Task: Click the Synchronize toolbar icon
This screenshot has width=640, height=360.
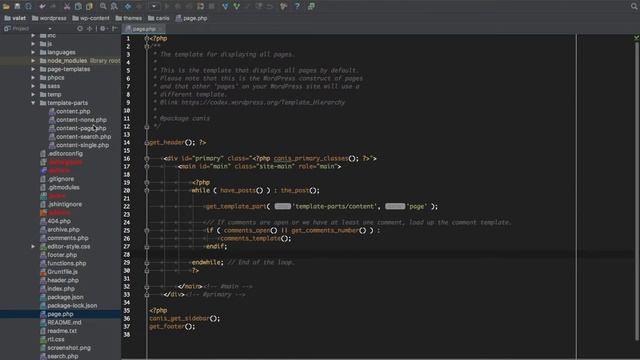Action: pos(29,6)
